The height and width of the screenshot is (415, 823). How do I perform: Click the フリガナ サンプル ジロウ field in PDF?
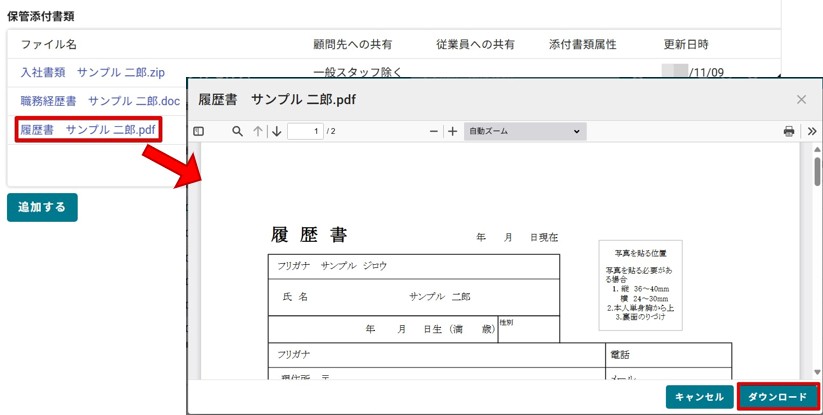coord(414,266)
